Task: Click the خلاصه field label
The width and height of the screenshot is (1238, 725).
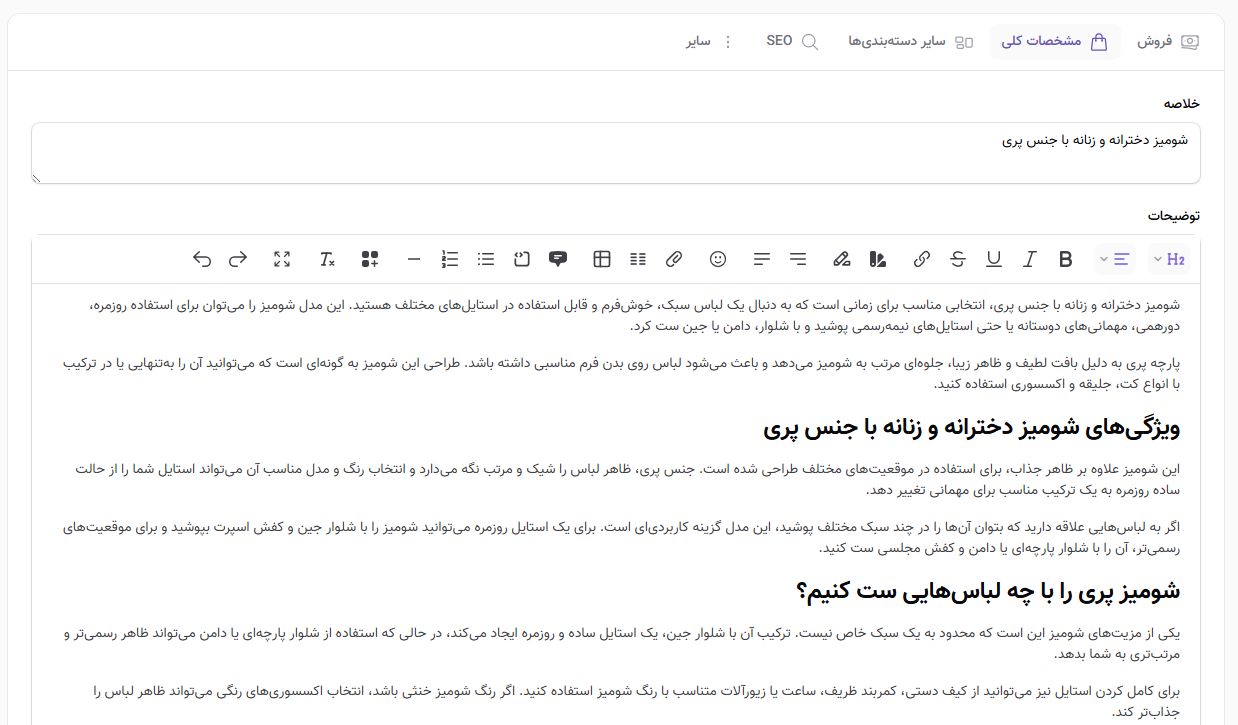Action: [1182, 103]
